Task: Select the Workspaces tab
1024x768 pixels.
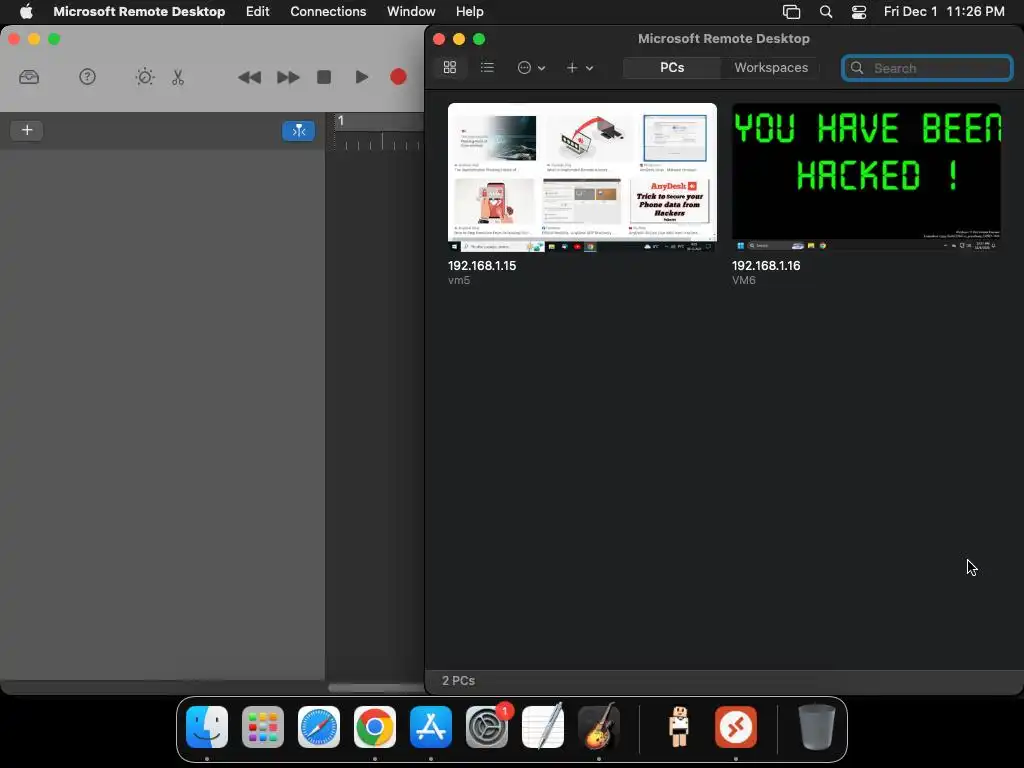Action: click(771, 67)
